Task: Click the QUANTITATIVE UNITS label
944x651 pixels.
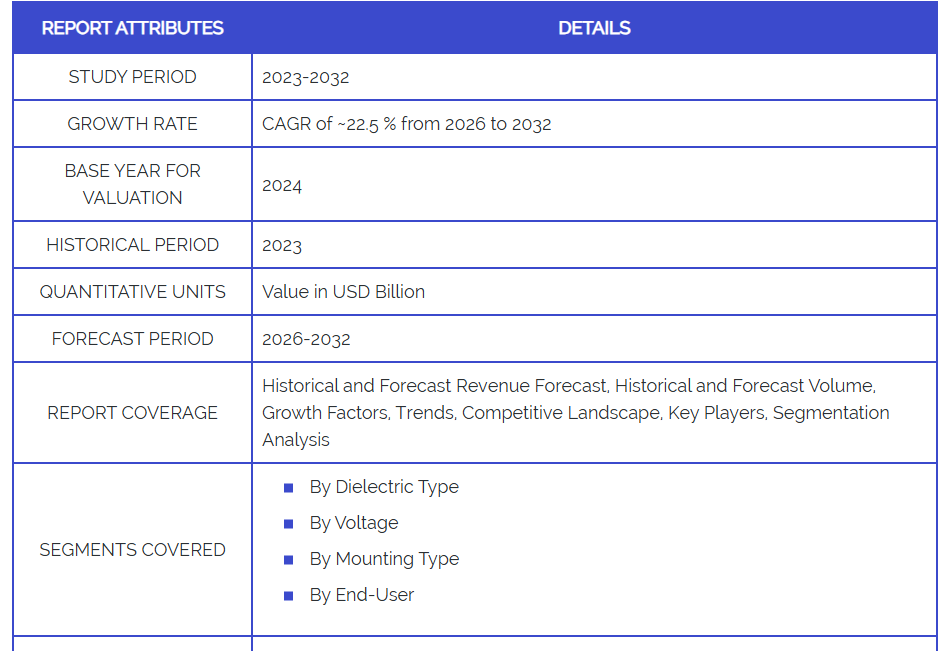Action: [x=132, y=292]
